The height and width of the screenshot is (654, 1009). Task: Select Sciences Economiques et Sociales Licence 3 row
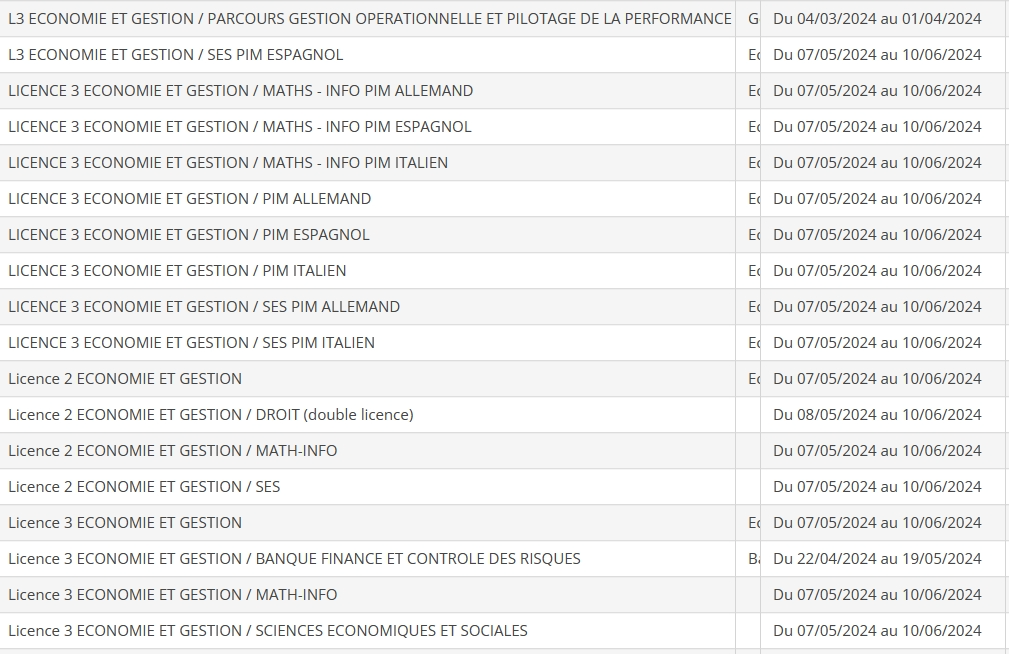pyautogui.click(x=502, y=631)
